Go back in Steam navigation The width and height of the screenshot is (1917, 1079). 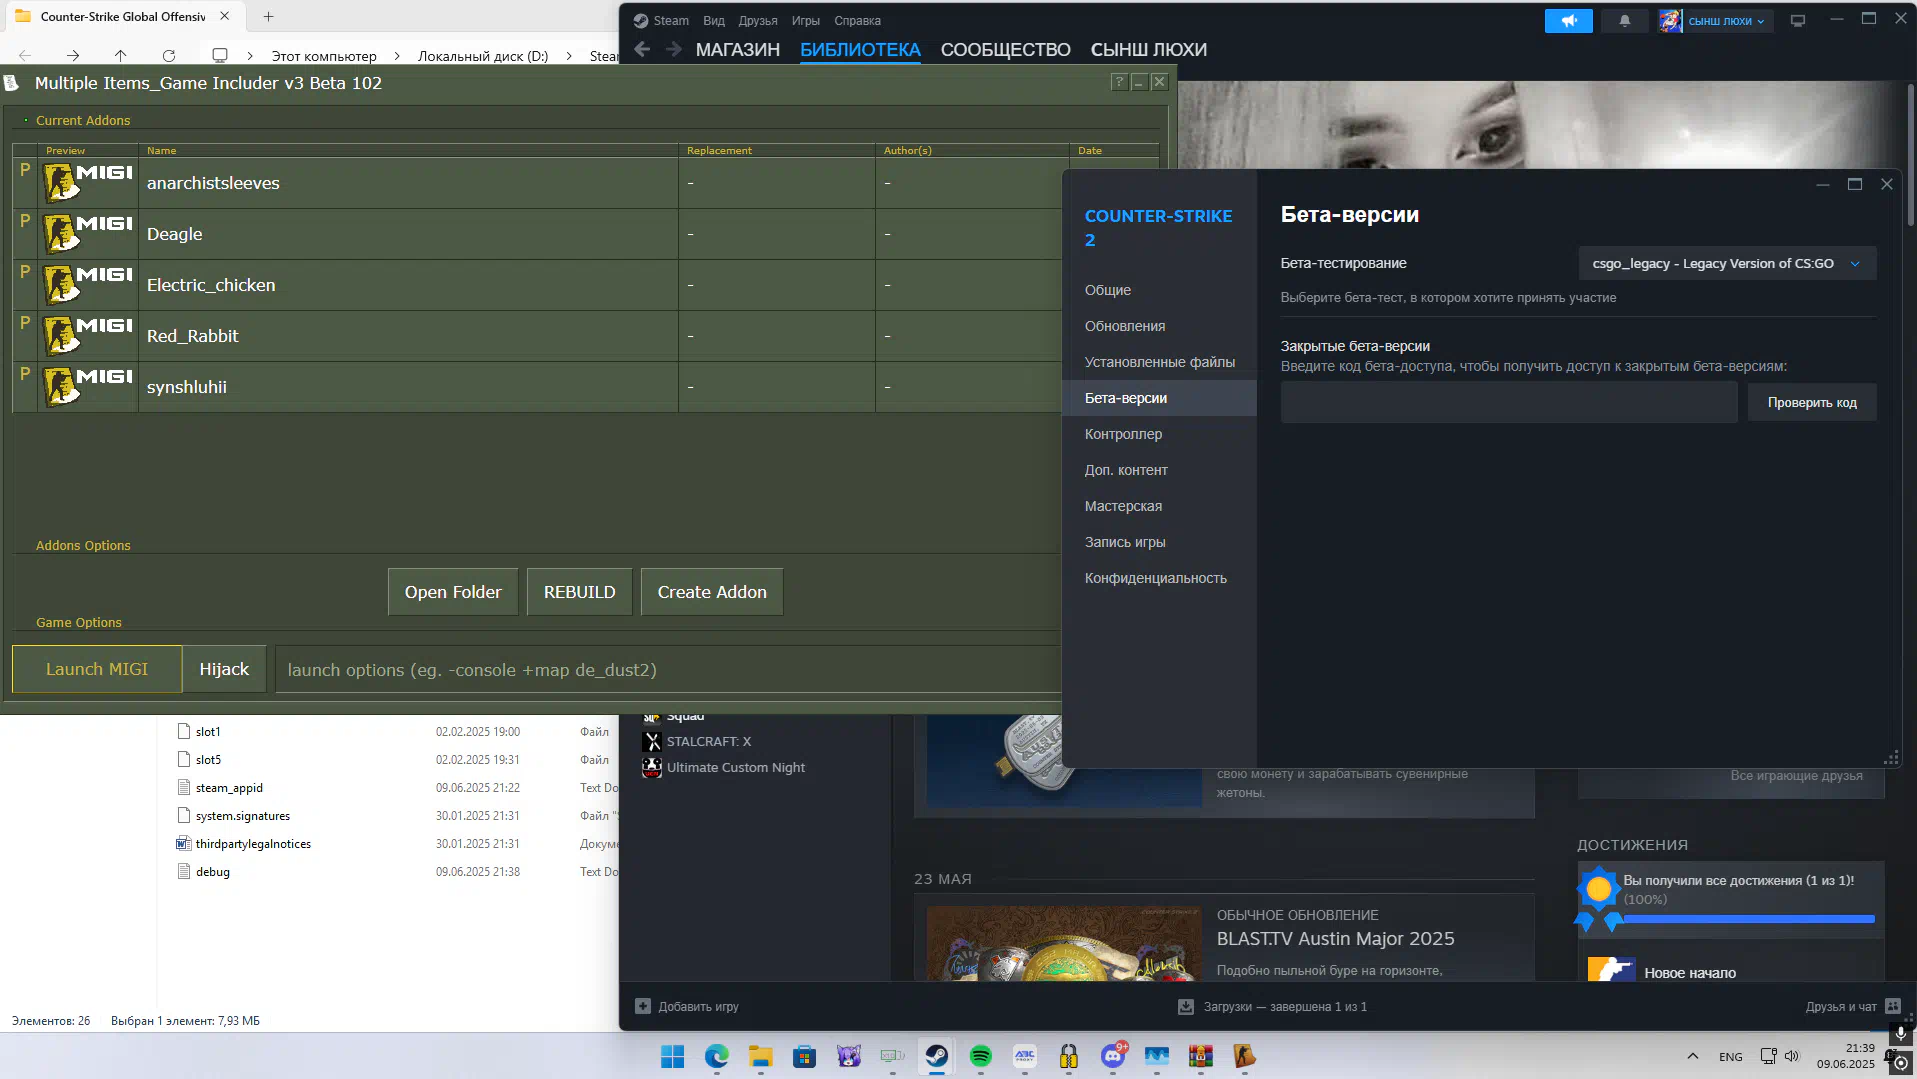coord(642,49)
